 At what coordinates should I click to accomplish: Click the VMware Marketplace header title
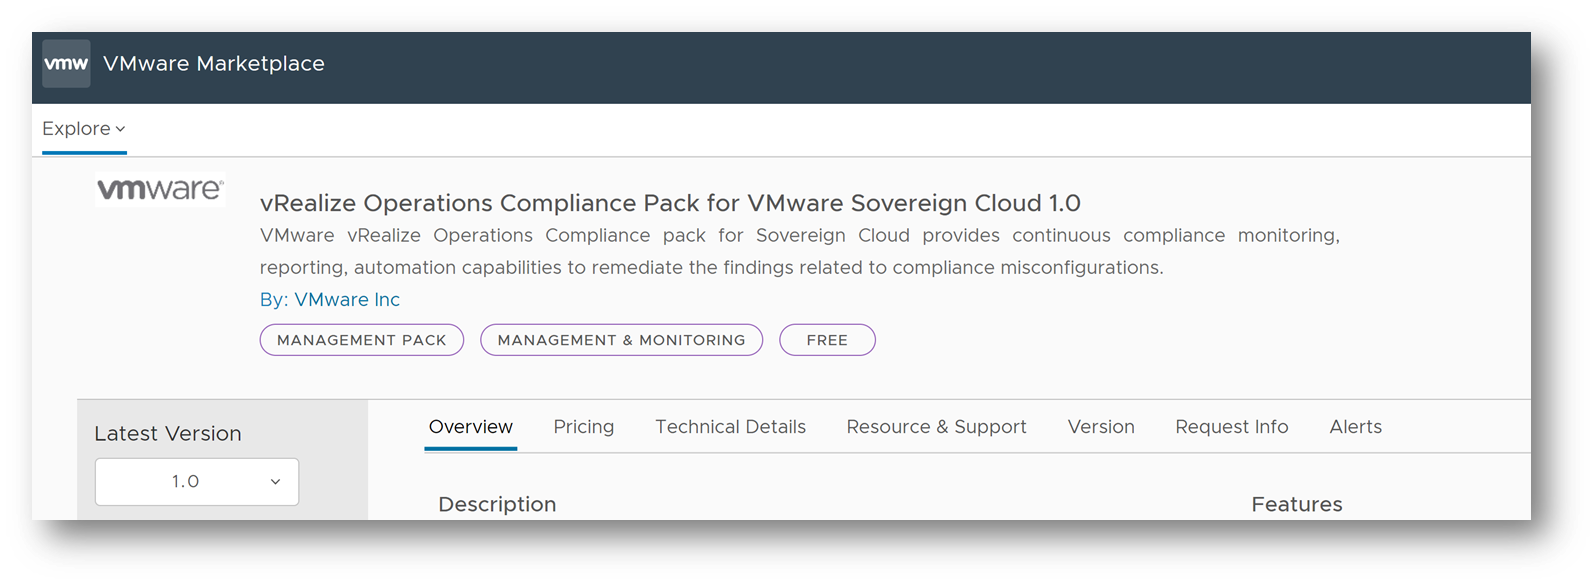click(x=214, y=64)
